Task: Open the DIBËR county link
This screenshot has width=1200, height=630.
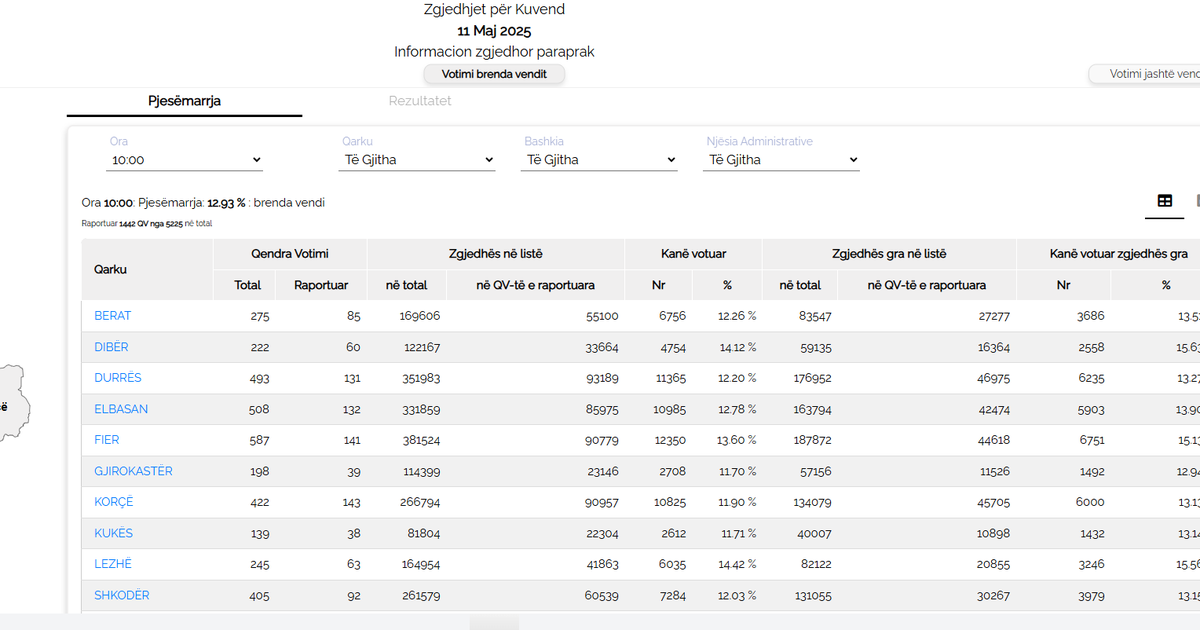Action: pyautogui.click(x=111, y=347)
